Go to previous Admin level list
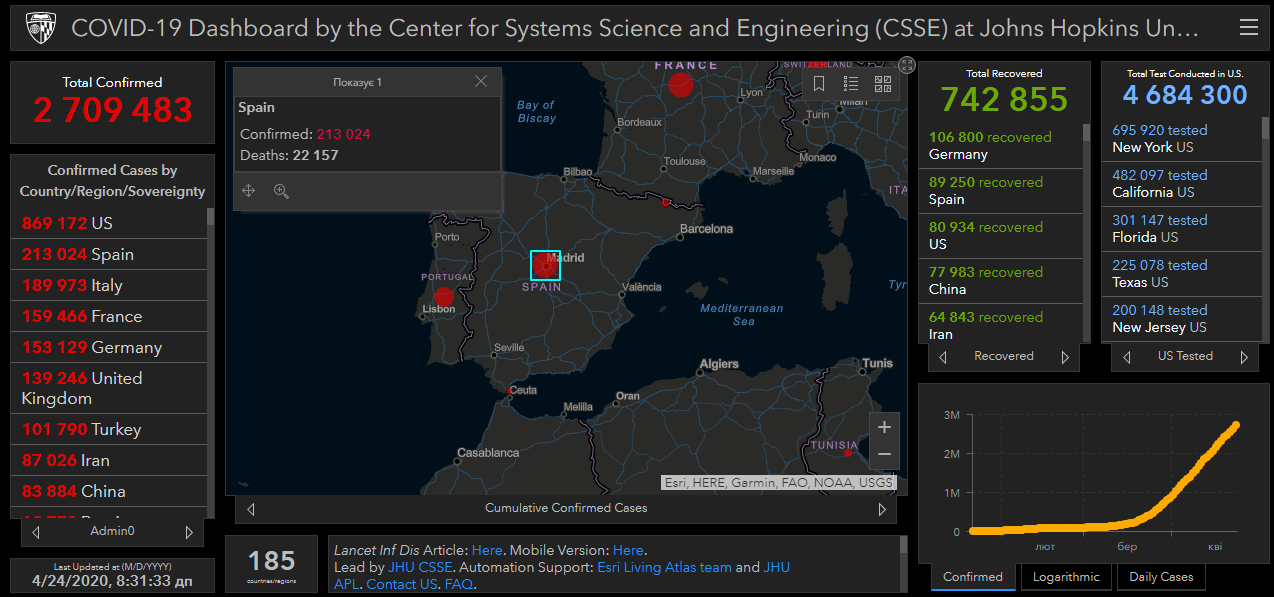This screenshot has width=1274, height=597. [37, 532]
